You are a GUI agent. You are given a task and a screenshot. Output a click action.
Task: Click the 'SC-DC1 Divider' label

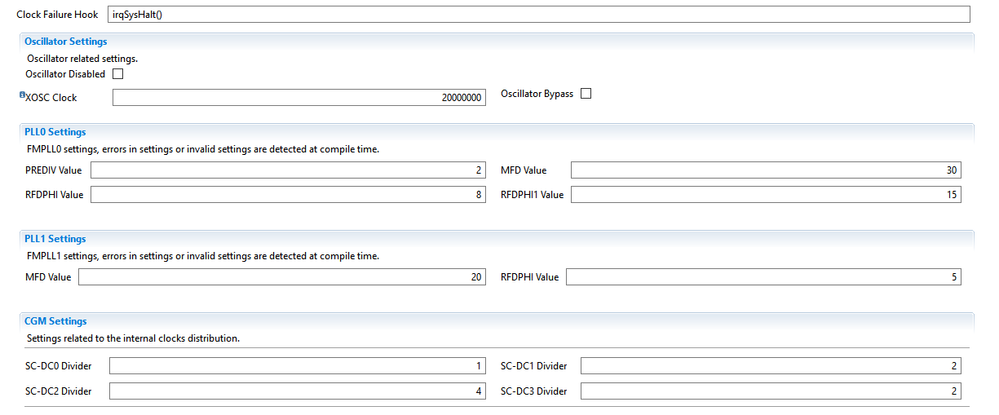point(534,366)
